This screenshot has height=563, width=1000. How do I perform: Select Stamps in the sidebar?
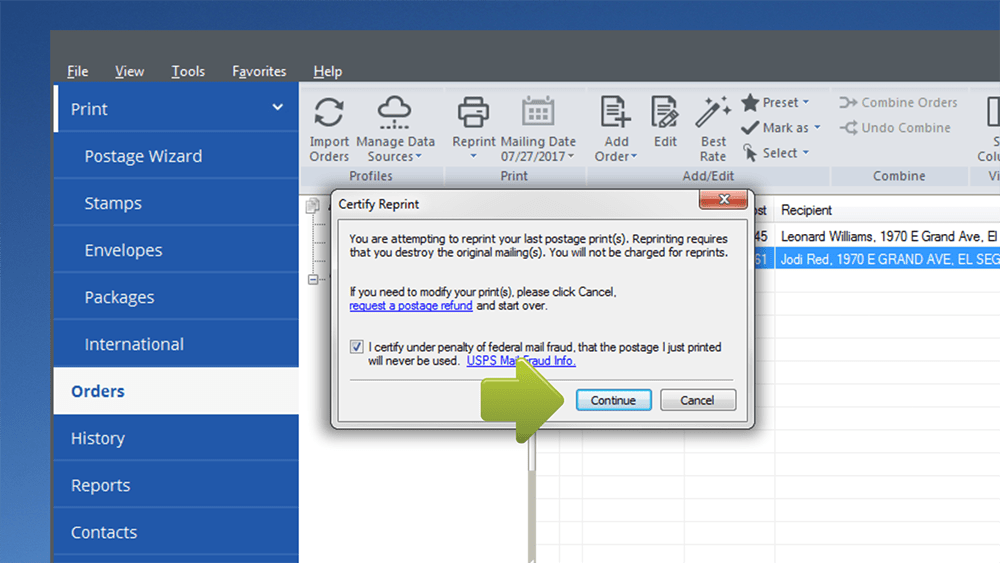pos(176,203)
